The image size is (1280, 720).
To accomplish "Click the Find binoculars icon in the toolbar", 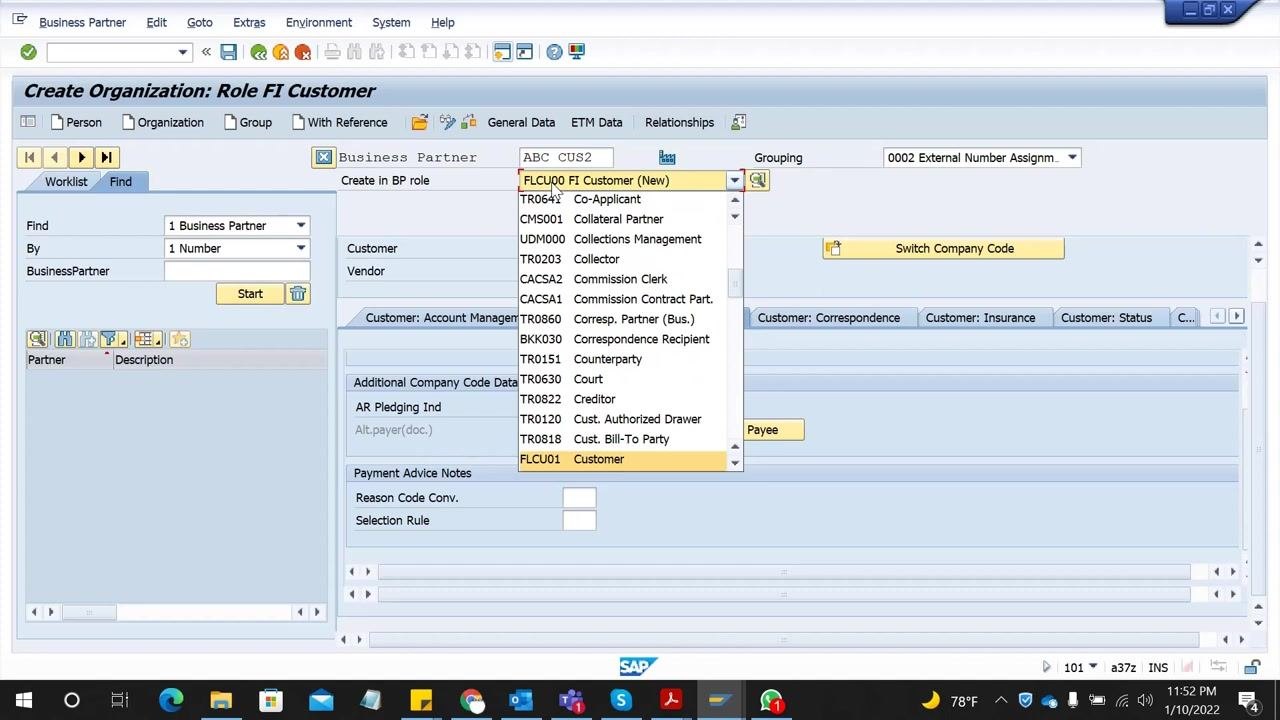I will (x=355, y=52).
